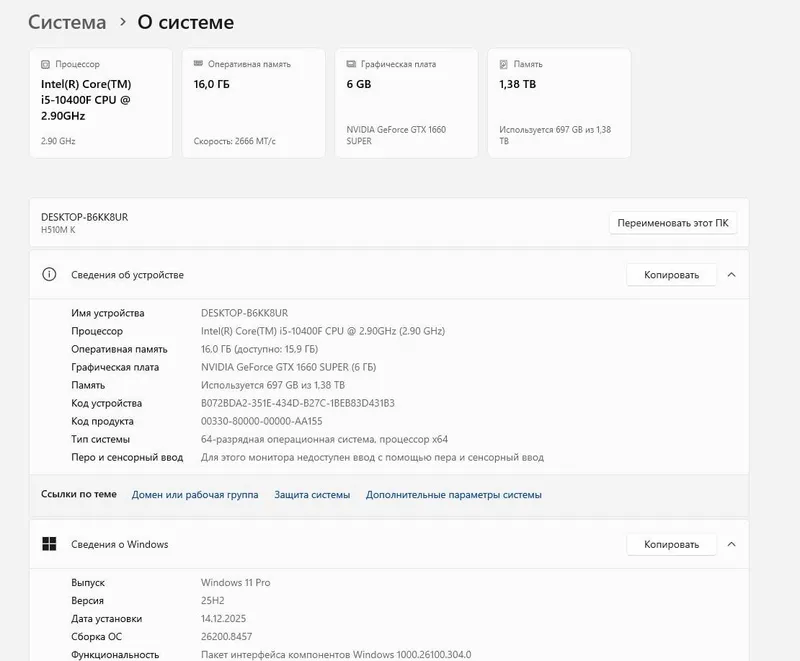Select Скорость: 2666 МТ/с text

click(235, 141)
